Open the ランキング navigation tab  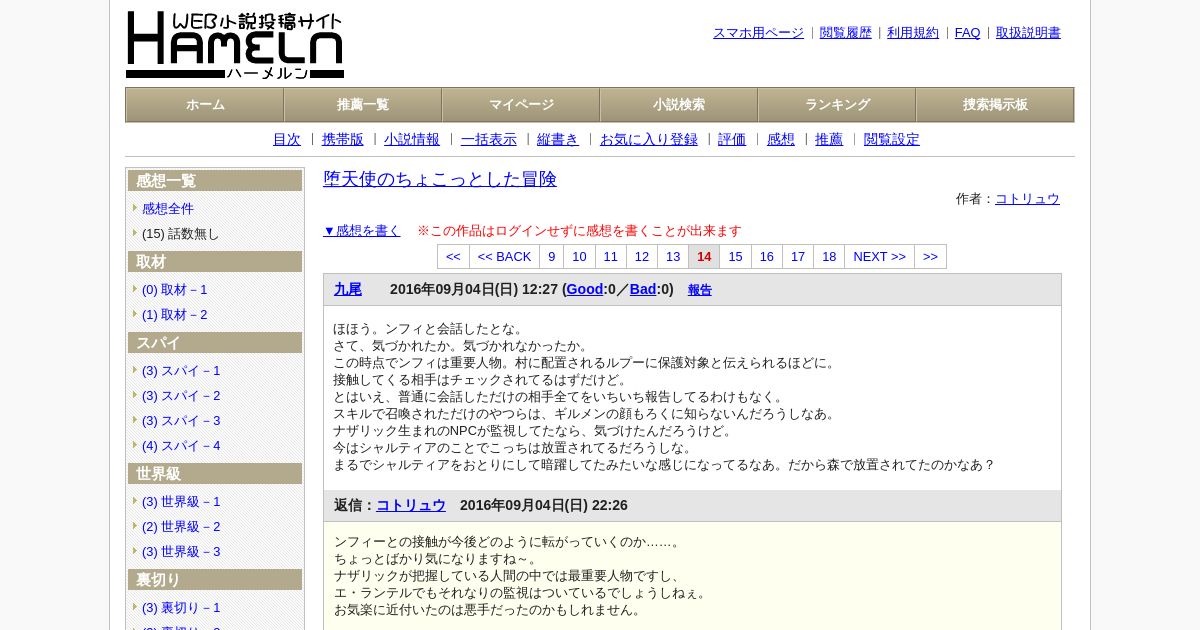pyautogui.click(x=837, y=105)
